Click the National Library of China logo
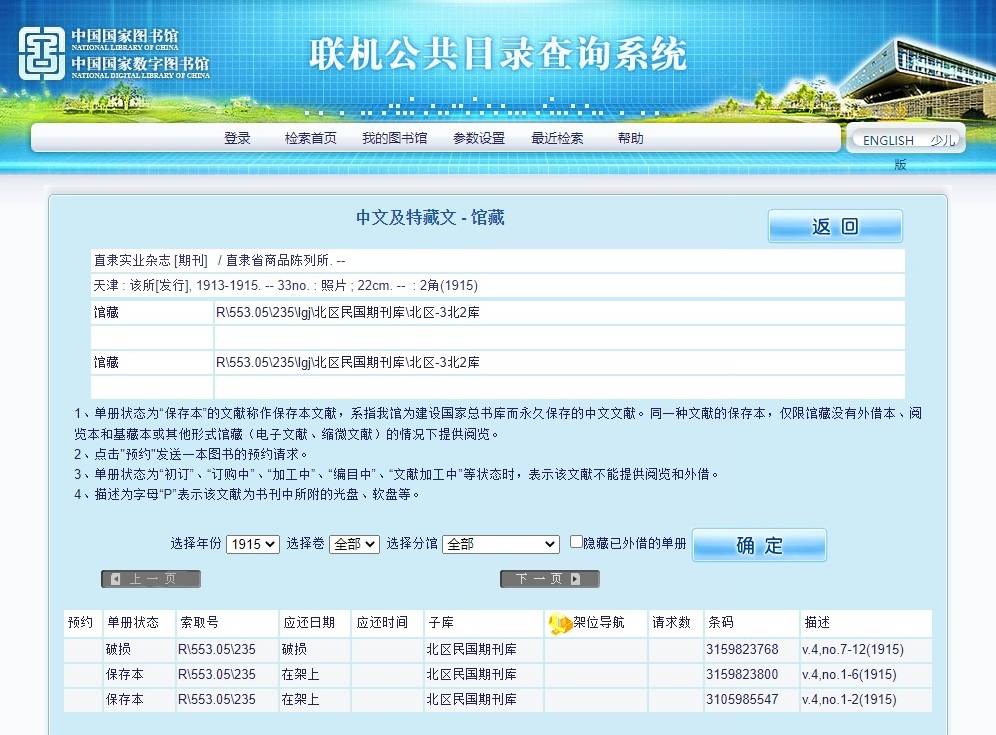Image resolution: width=996 pixels, height=735 pixels. [114, 53]
